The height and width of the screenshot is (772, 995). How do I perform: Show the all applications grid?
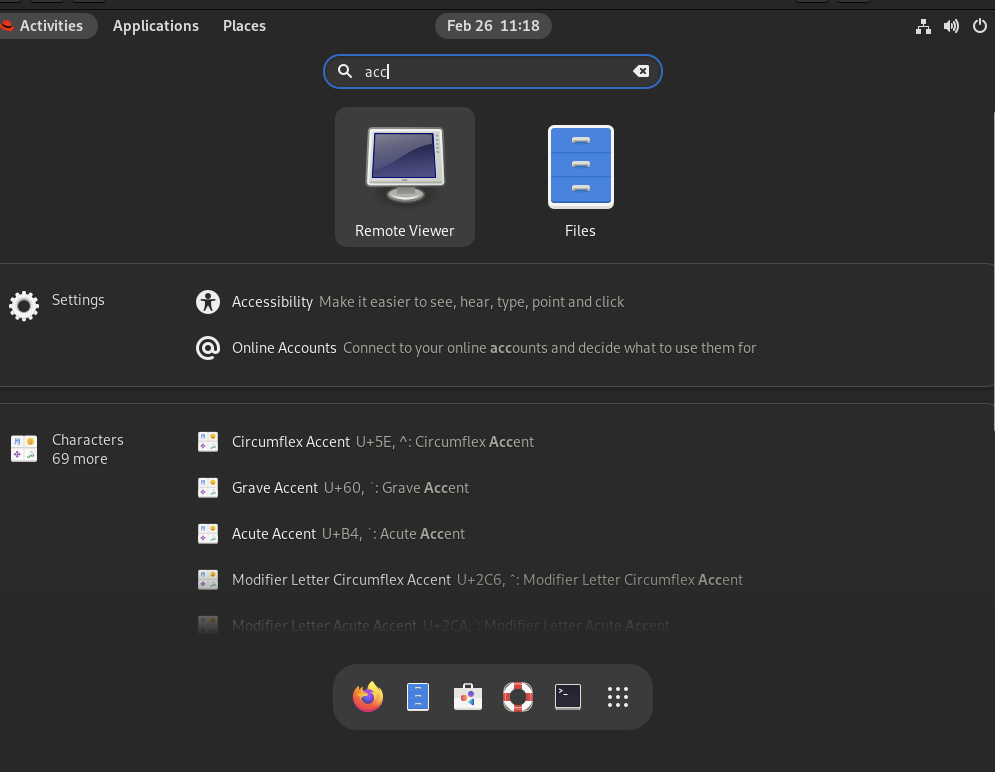coord(617,697)
